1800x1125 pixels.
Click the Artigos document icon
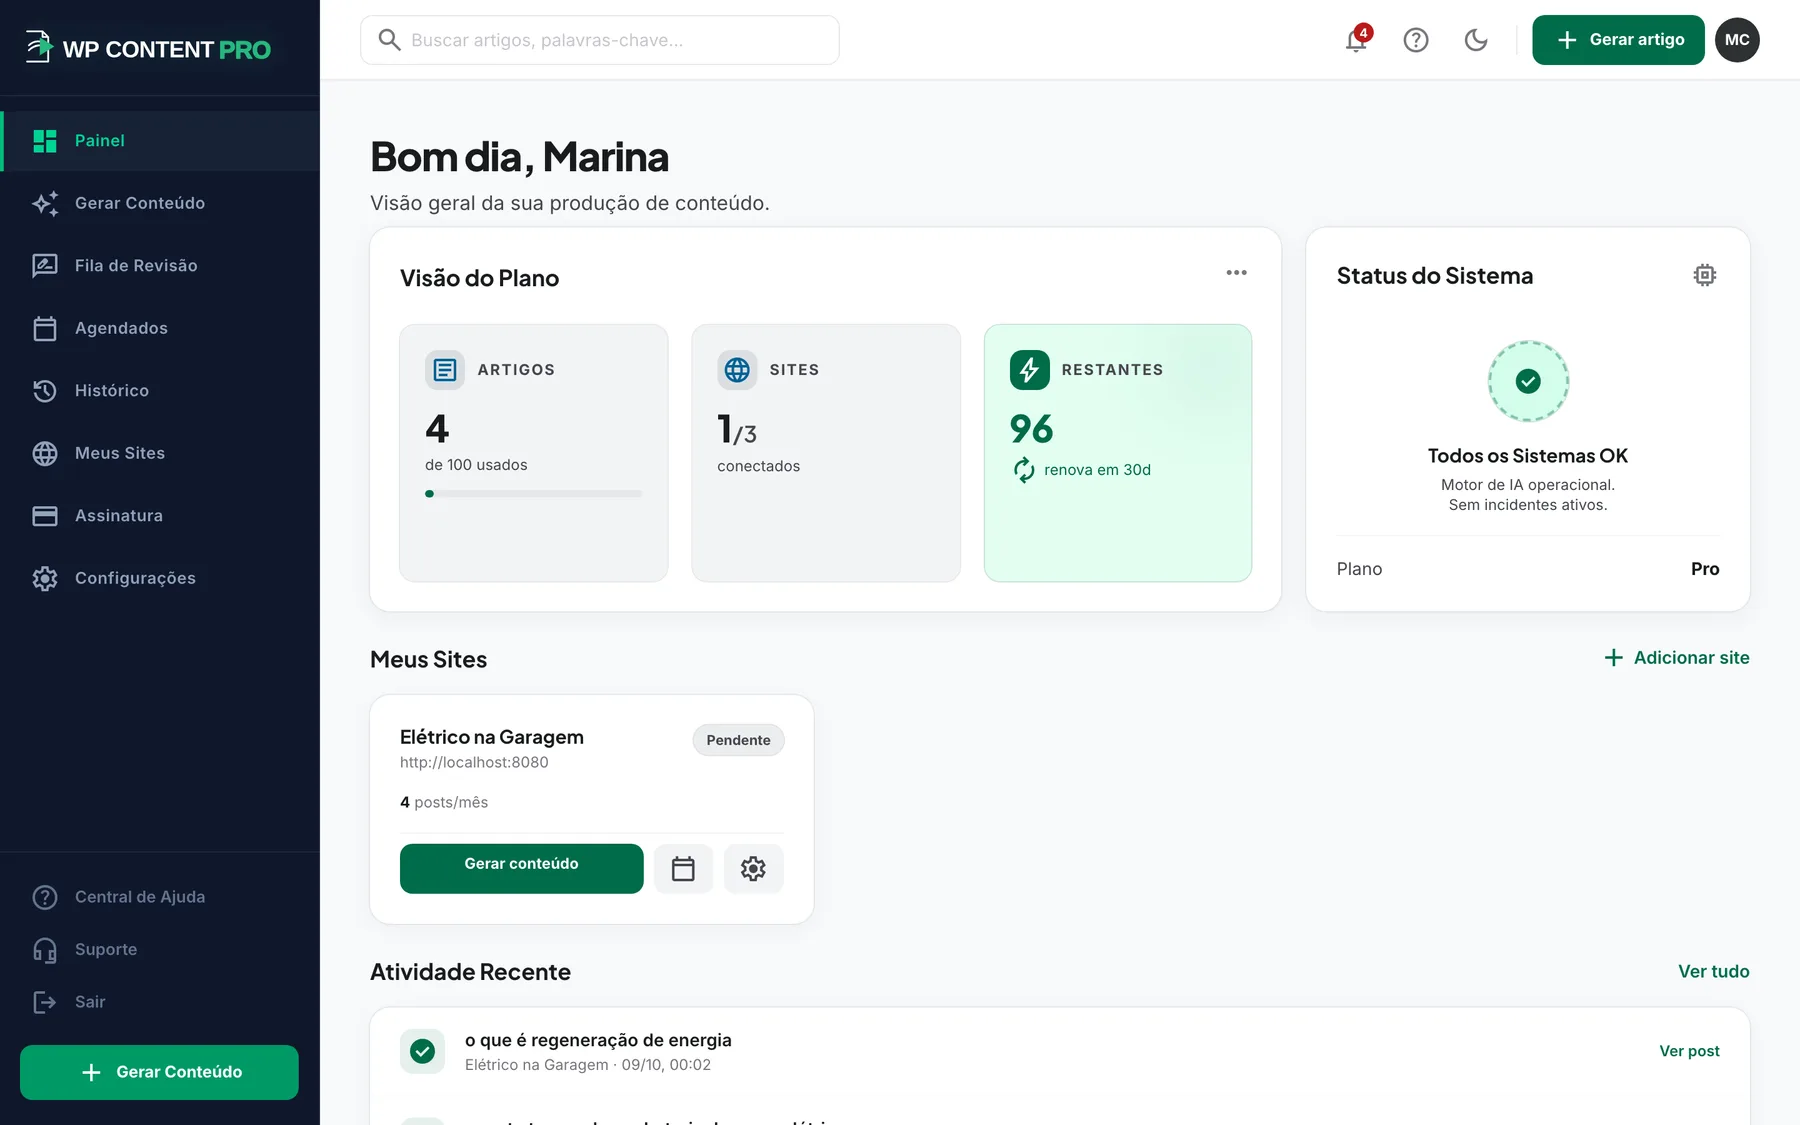pos(445,370)
